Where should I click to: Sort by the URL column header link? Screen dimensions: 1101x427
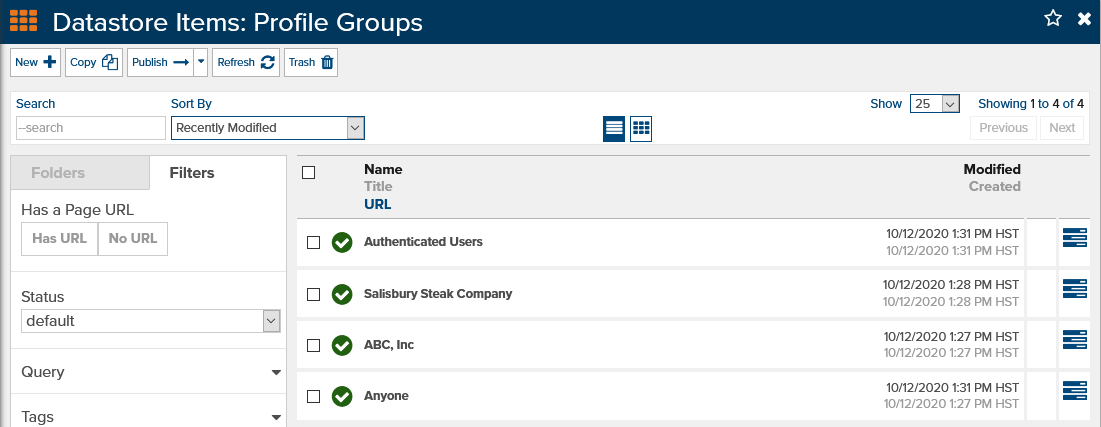[x=378, y=204]
